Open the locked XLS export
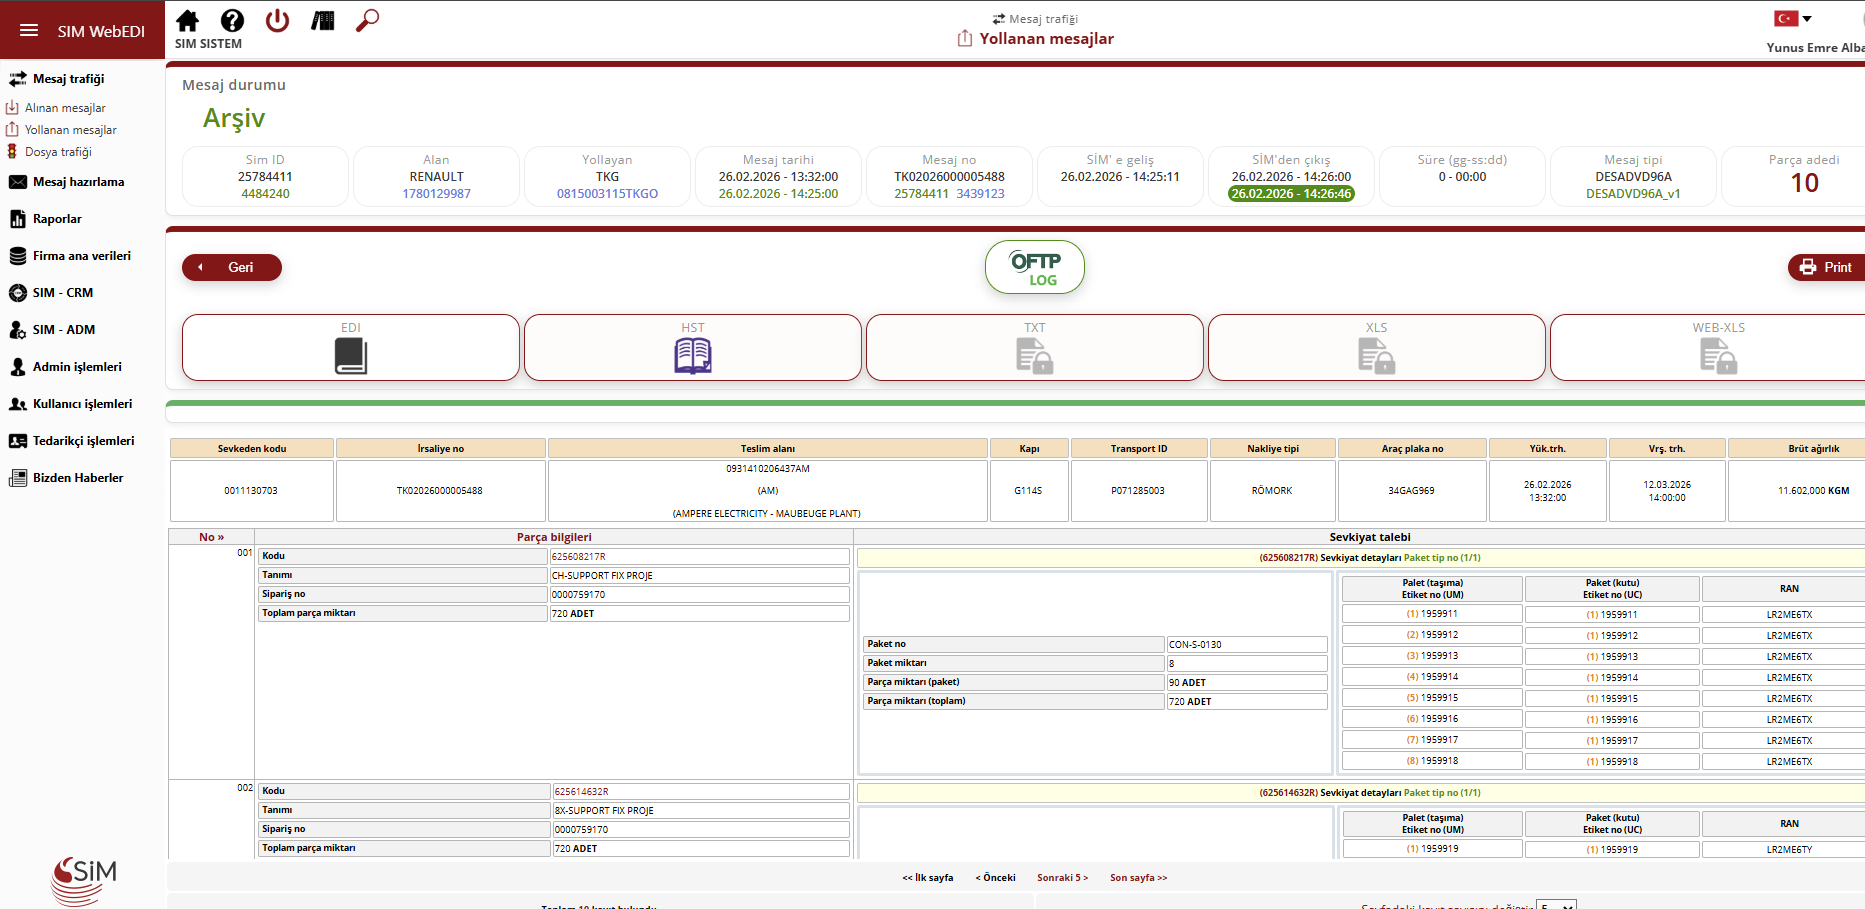This screenshot has width=1865, height=909. pyautogui.click(x=1377, y=348)
